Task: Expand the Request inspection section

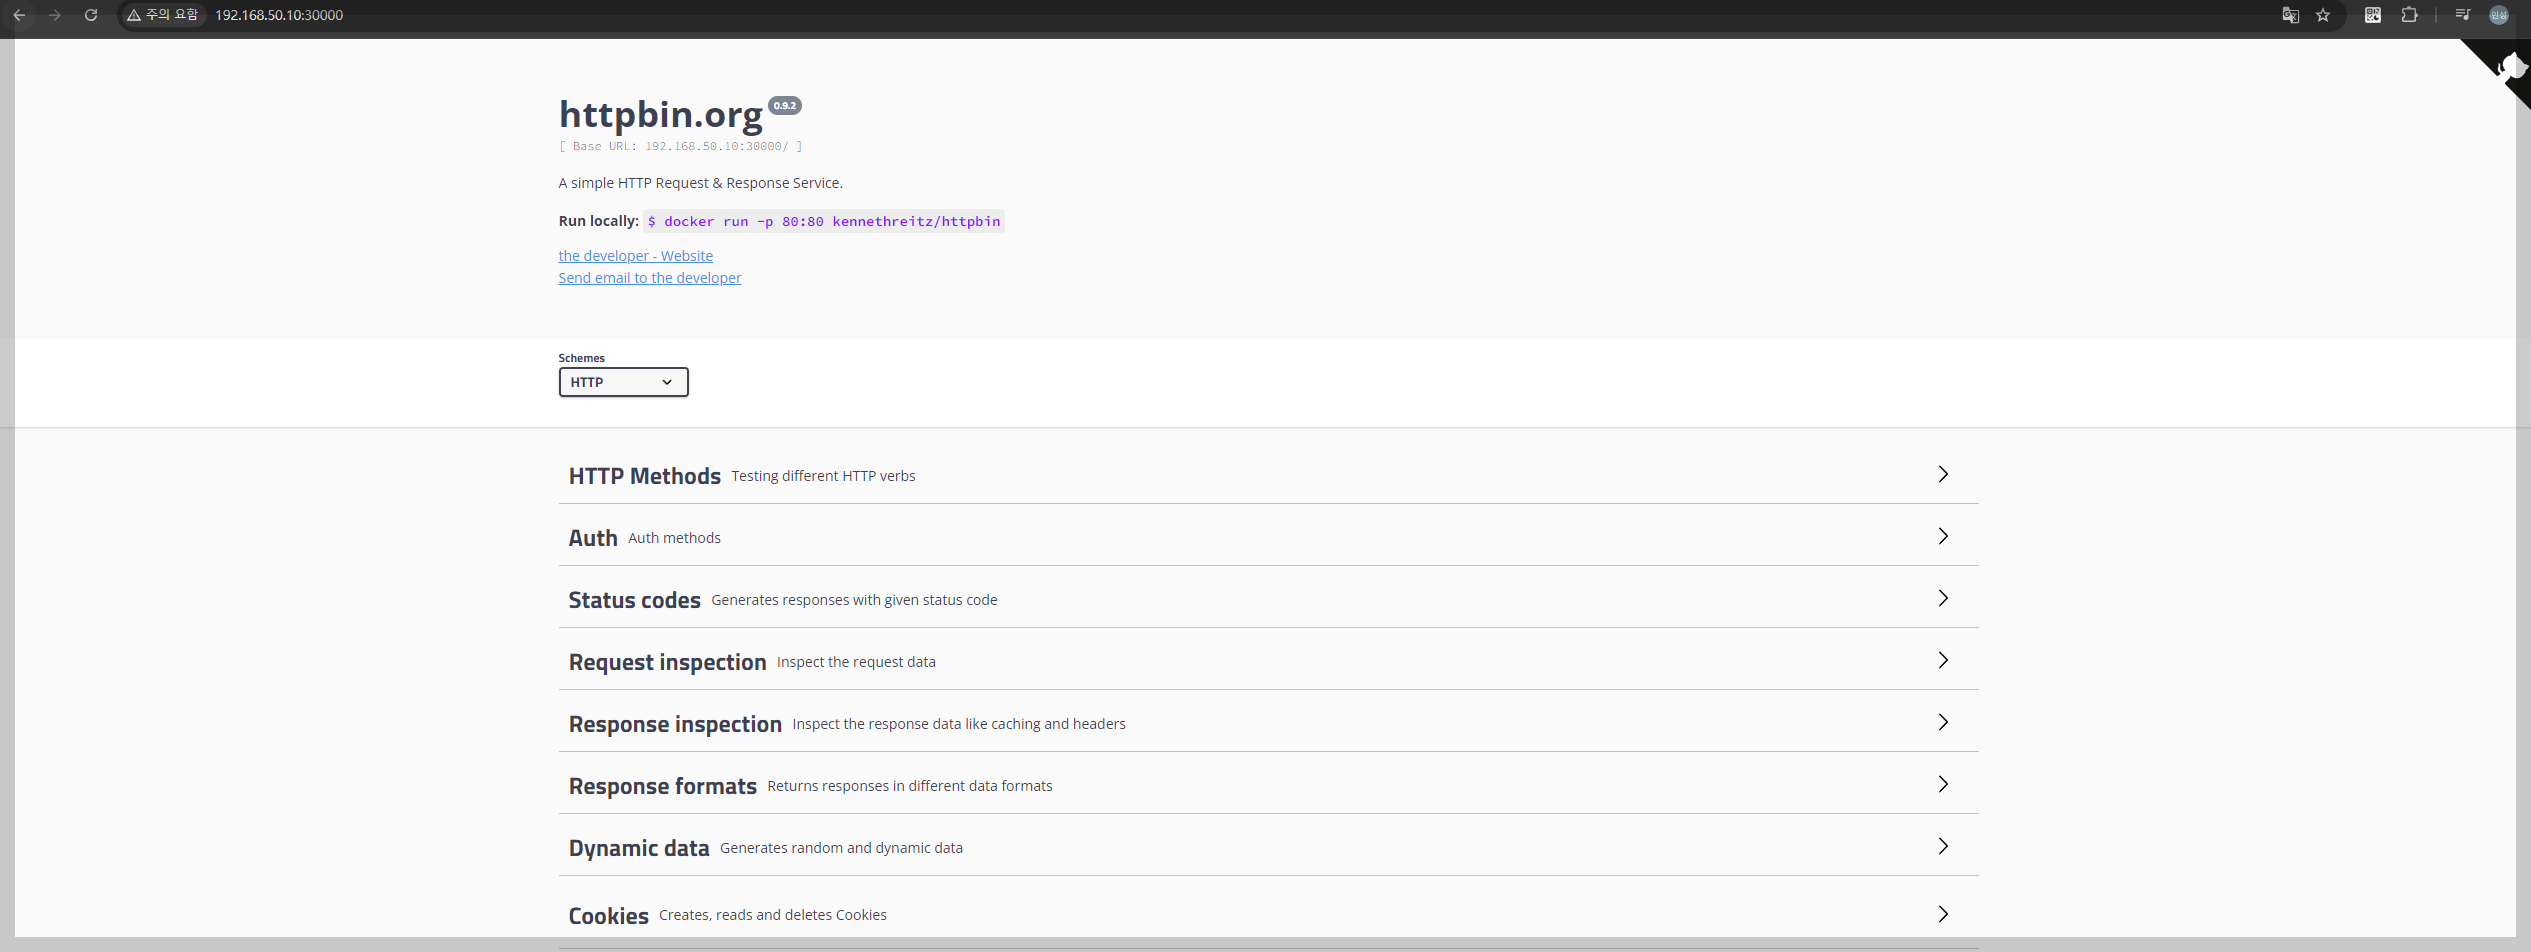Action: 1268,661
